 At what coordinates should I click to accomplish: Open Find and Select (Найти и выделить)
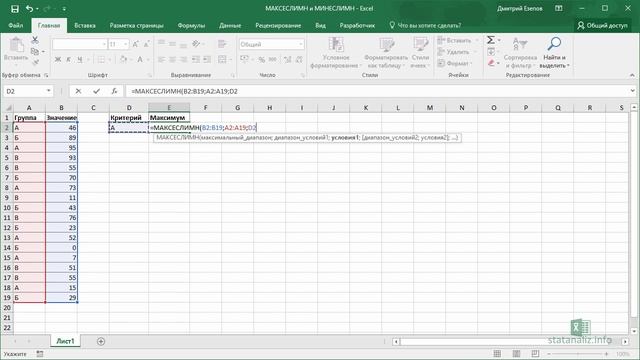(x=554, y=53)
